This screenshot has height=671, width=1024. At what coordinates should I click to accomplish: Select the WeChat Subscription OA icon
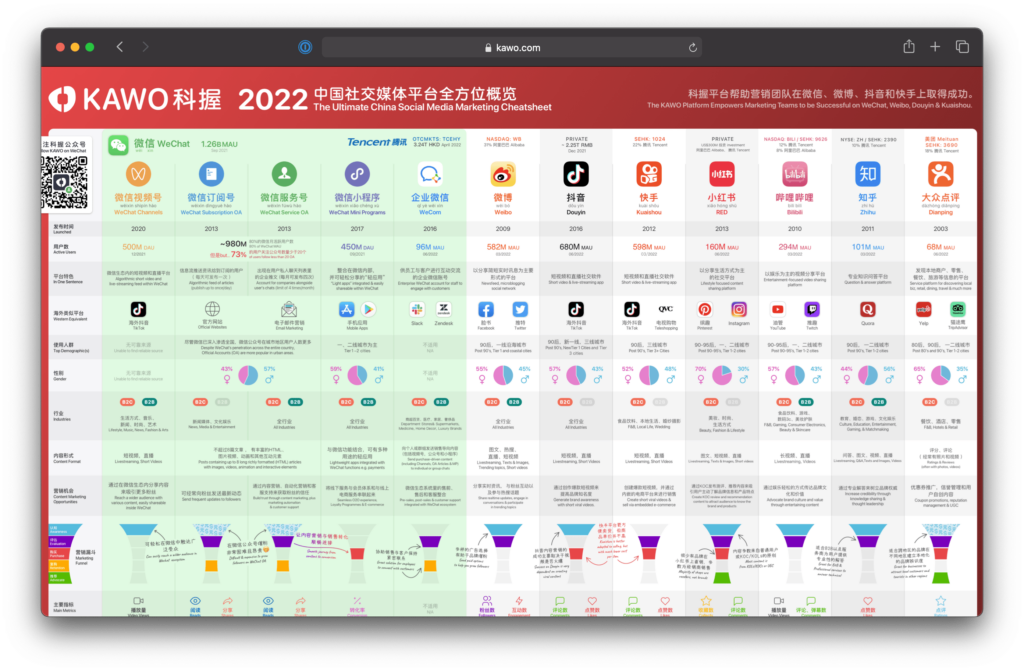(211, 174)
